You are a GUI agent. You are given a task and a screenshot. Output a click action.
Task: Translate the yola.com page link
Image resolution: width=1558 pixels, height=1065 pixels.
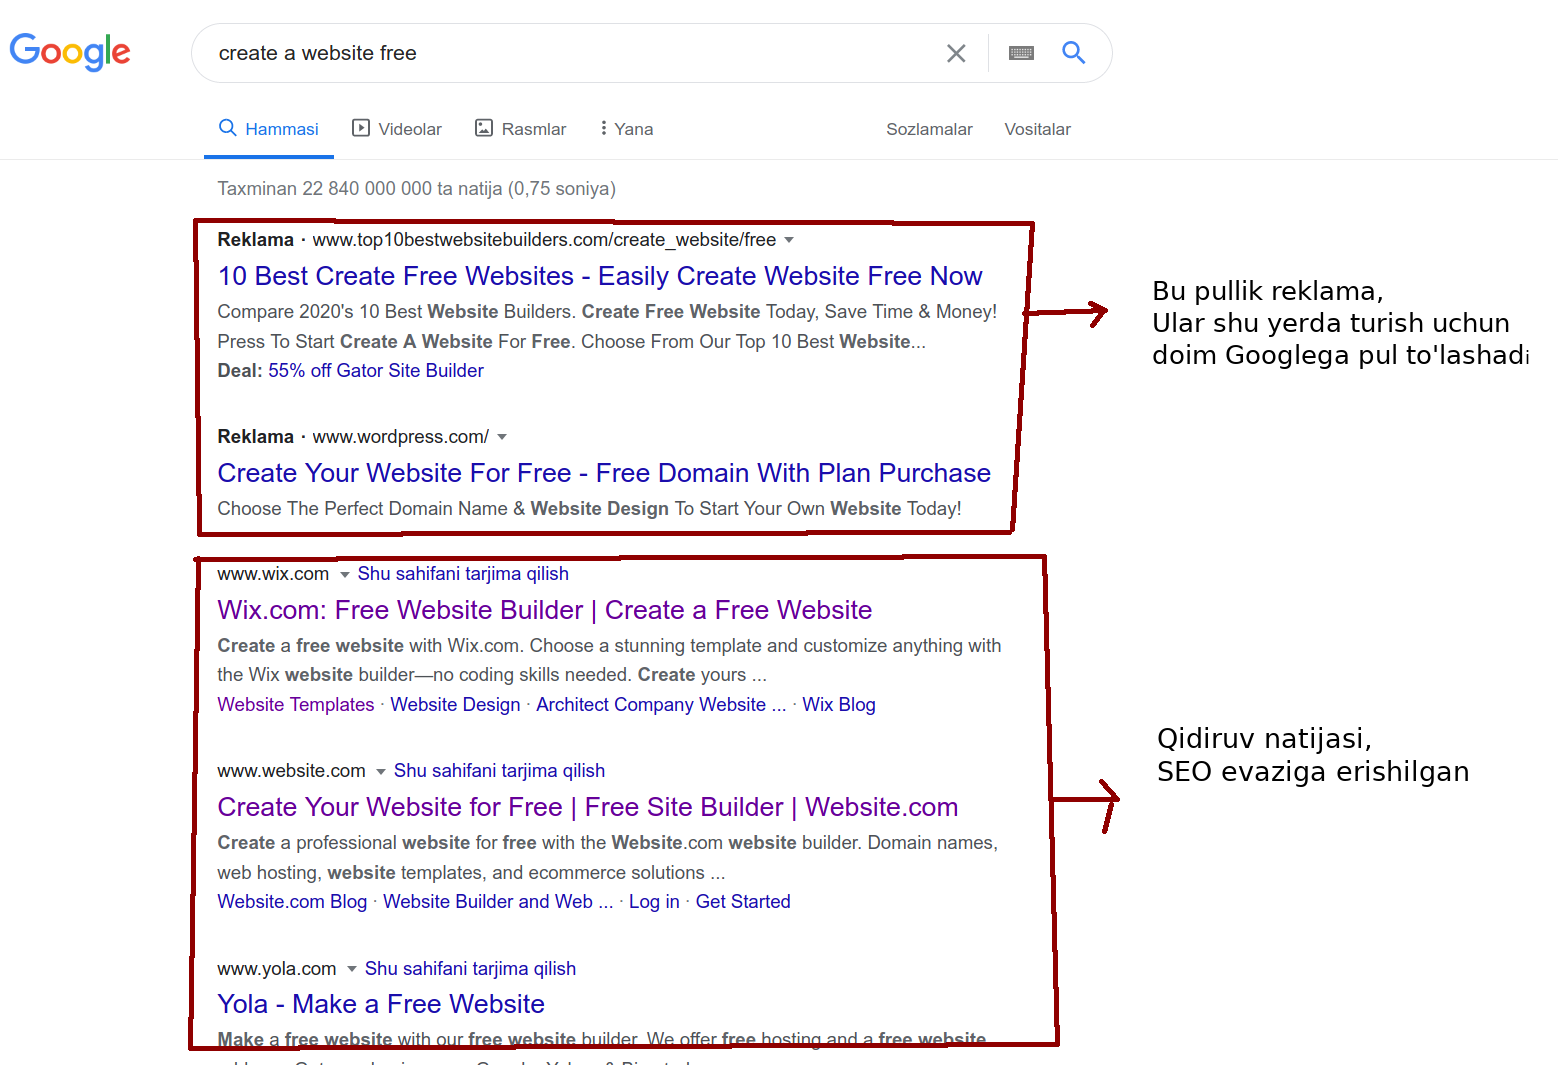click(x=470, y=969)
